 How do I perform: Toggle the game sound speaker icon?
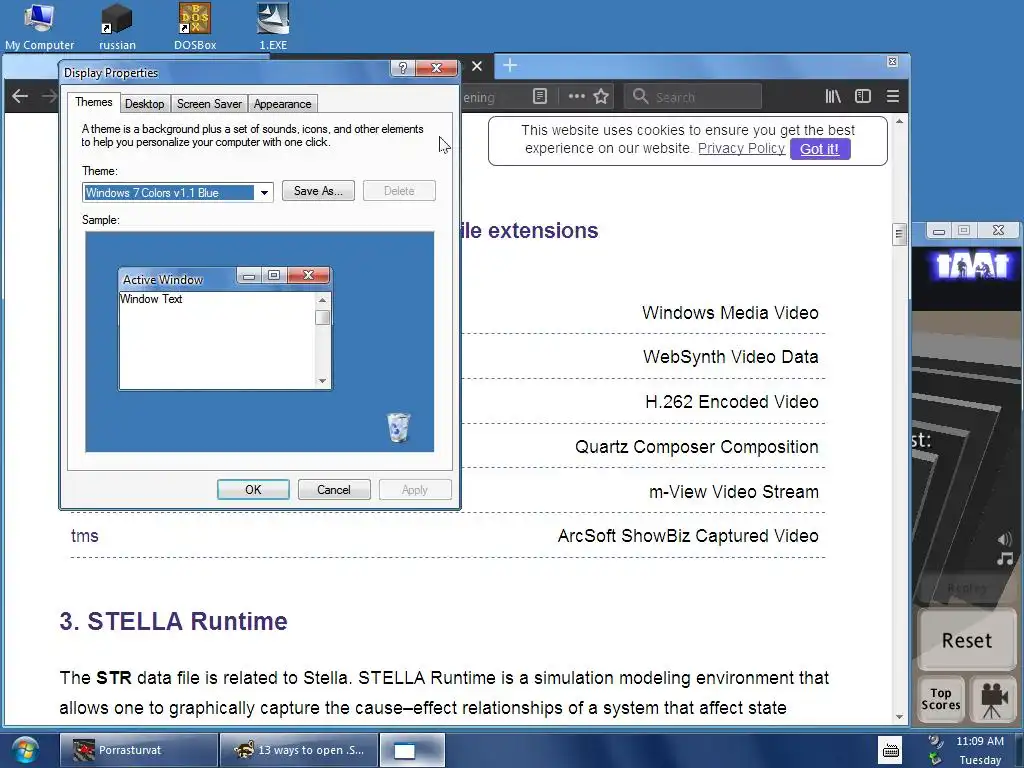point(1004,539)
